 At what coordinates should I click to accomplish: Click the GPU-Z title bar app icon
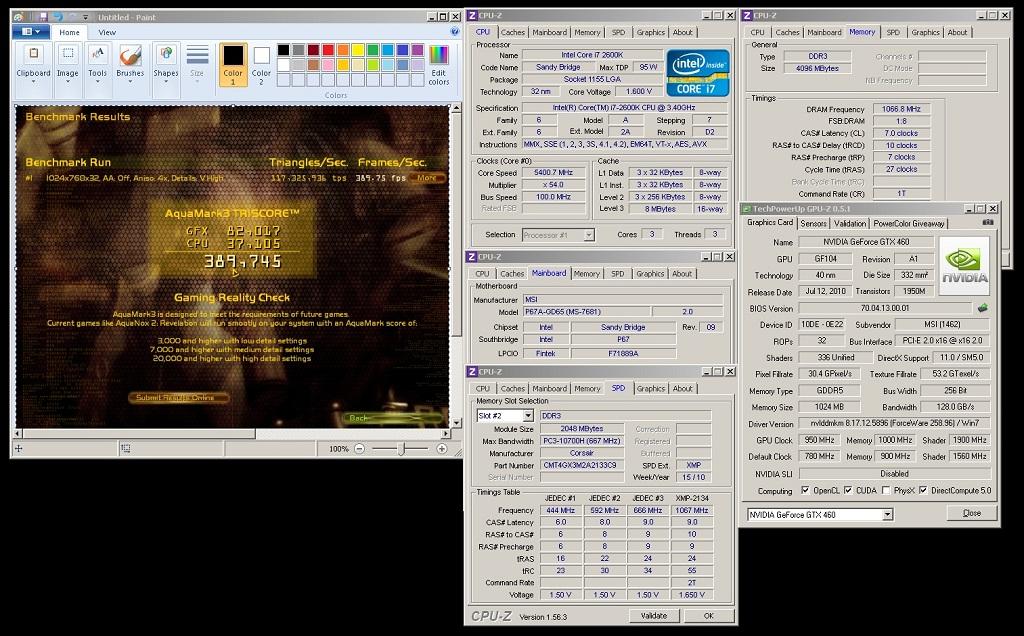tap(747, 208)
